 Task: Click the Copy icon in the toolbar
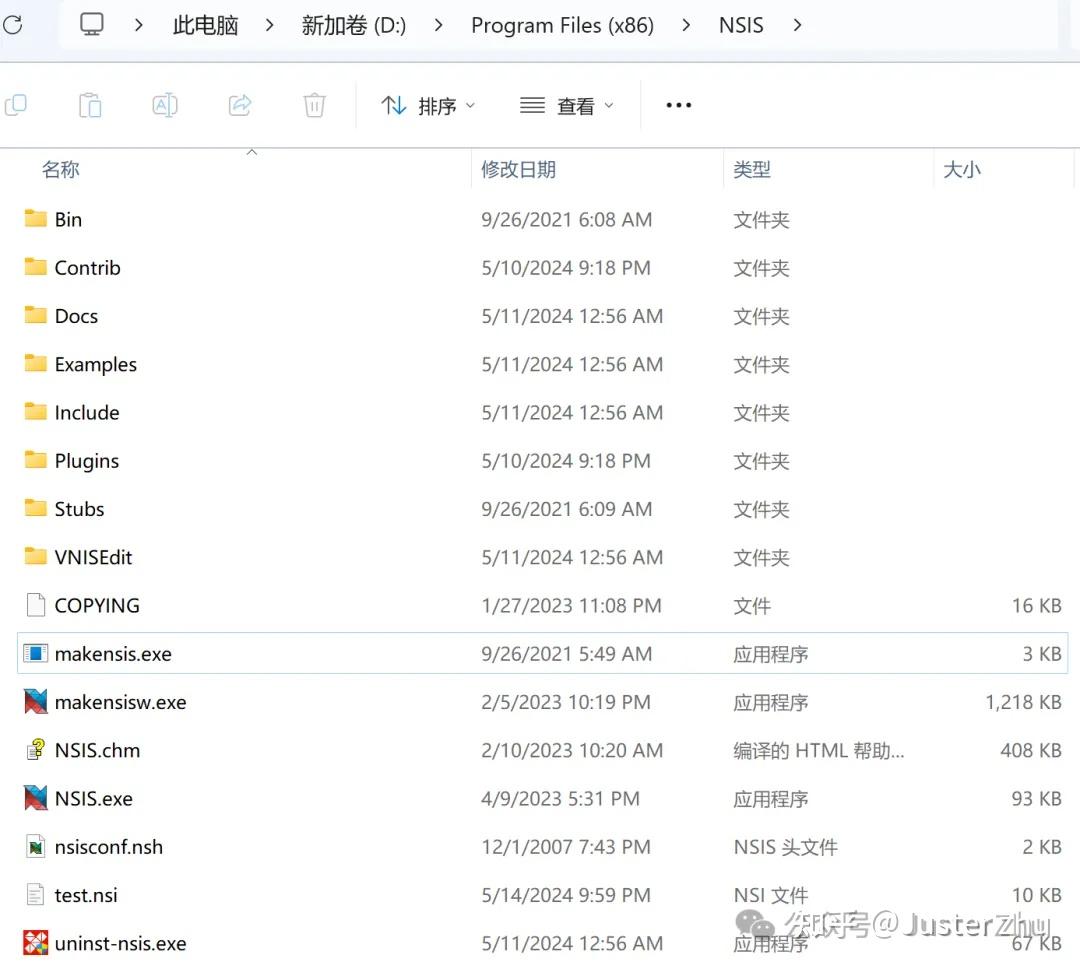click(16, 104)
